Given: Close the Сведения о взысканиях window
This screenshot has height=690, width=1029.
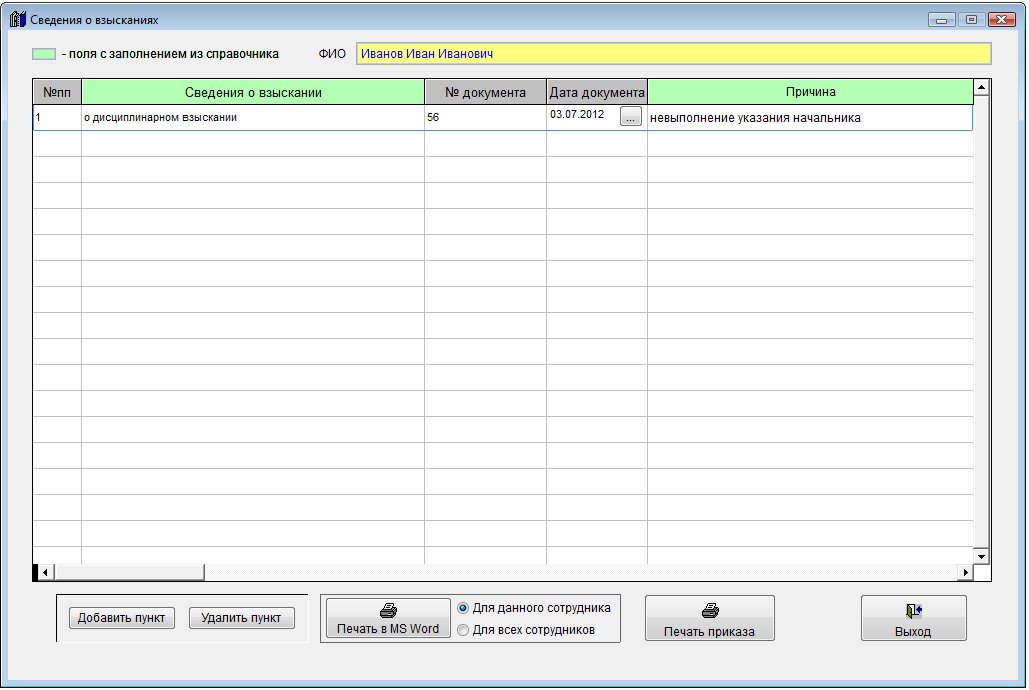Looking at the screenshot, I should 1002,20.
